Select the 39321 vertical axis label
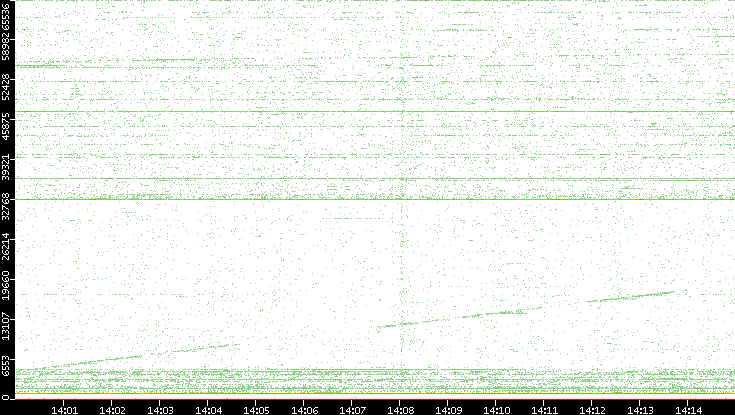 [7, 167]
